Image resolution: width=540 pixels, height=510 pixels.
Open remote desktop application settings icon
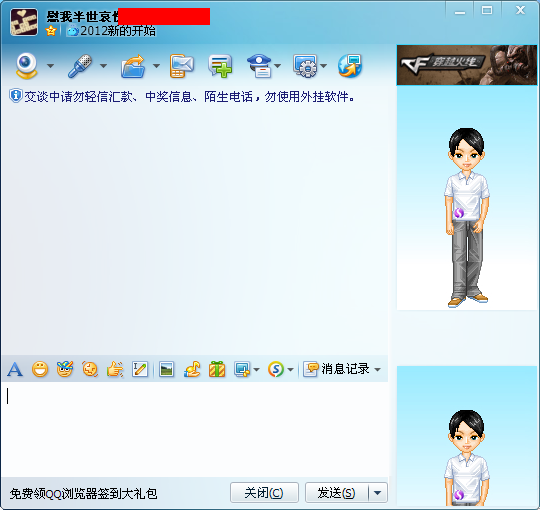[305, 66]
